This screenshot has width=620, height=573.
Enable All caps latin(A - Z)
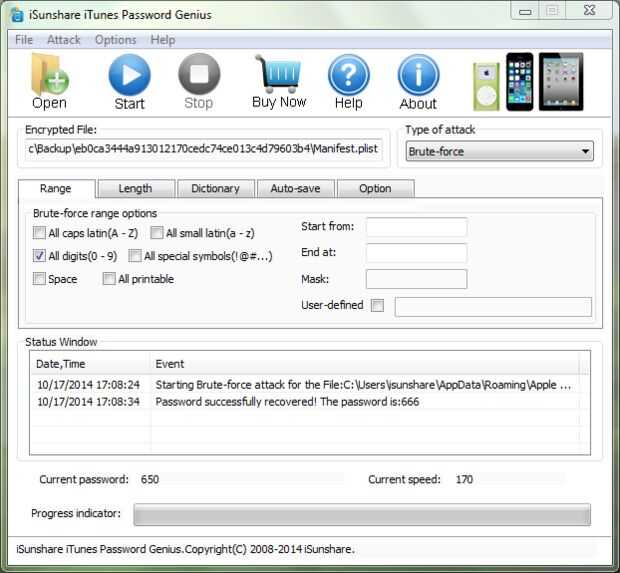(39, 233)
